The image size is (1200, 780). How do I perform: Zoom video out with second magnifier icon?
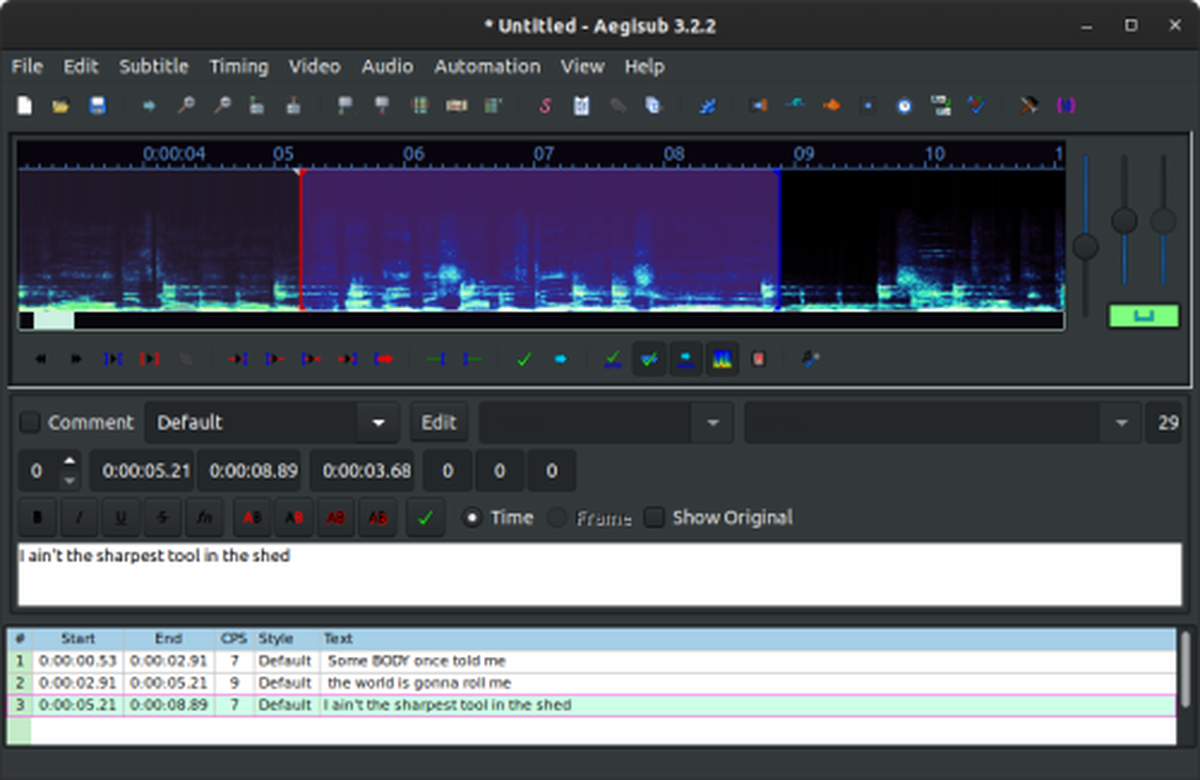[x=221, y=105]
